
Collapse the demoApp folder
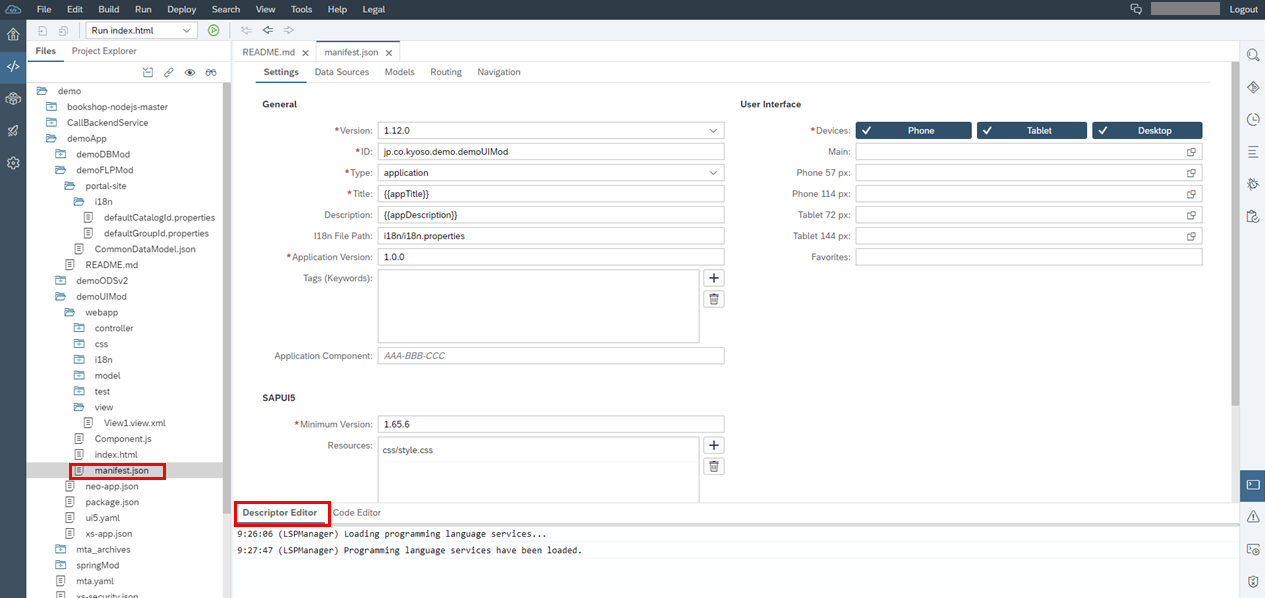click(51, 138)
